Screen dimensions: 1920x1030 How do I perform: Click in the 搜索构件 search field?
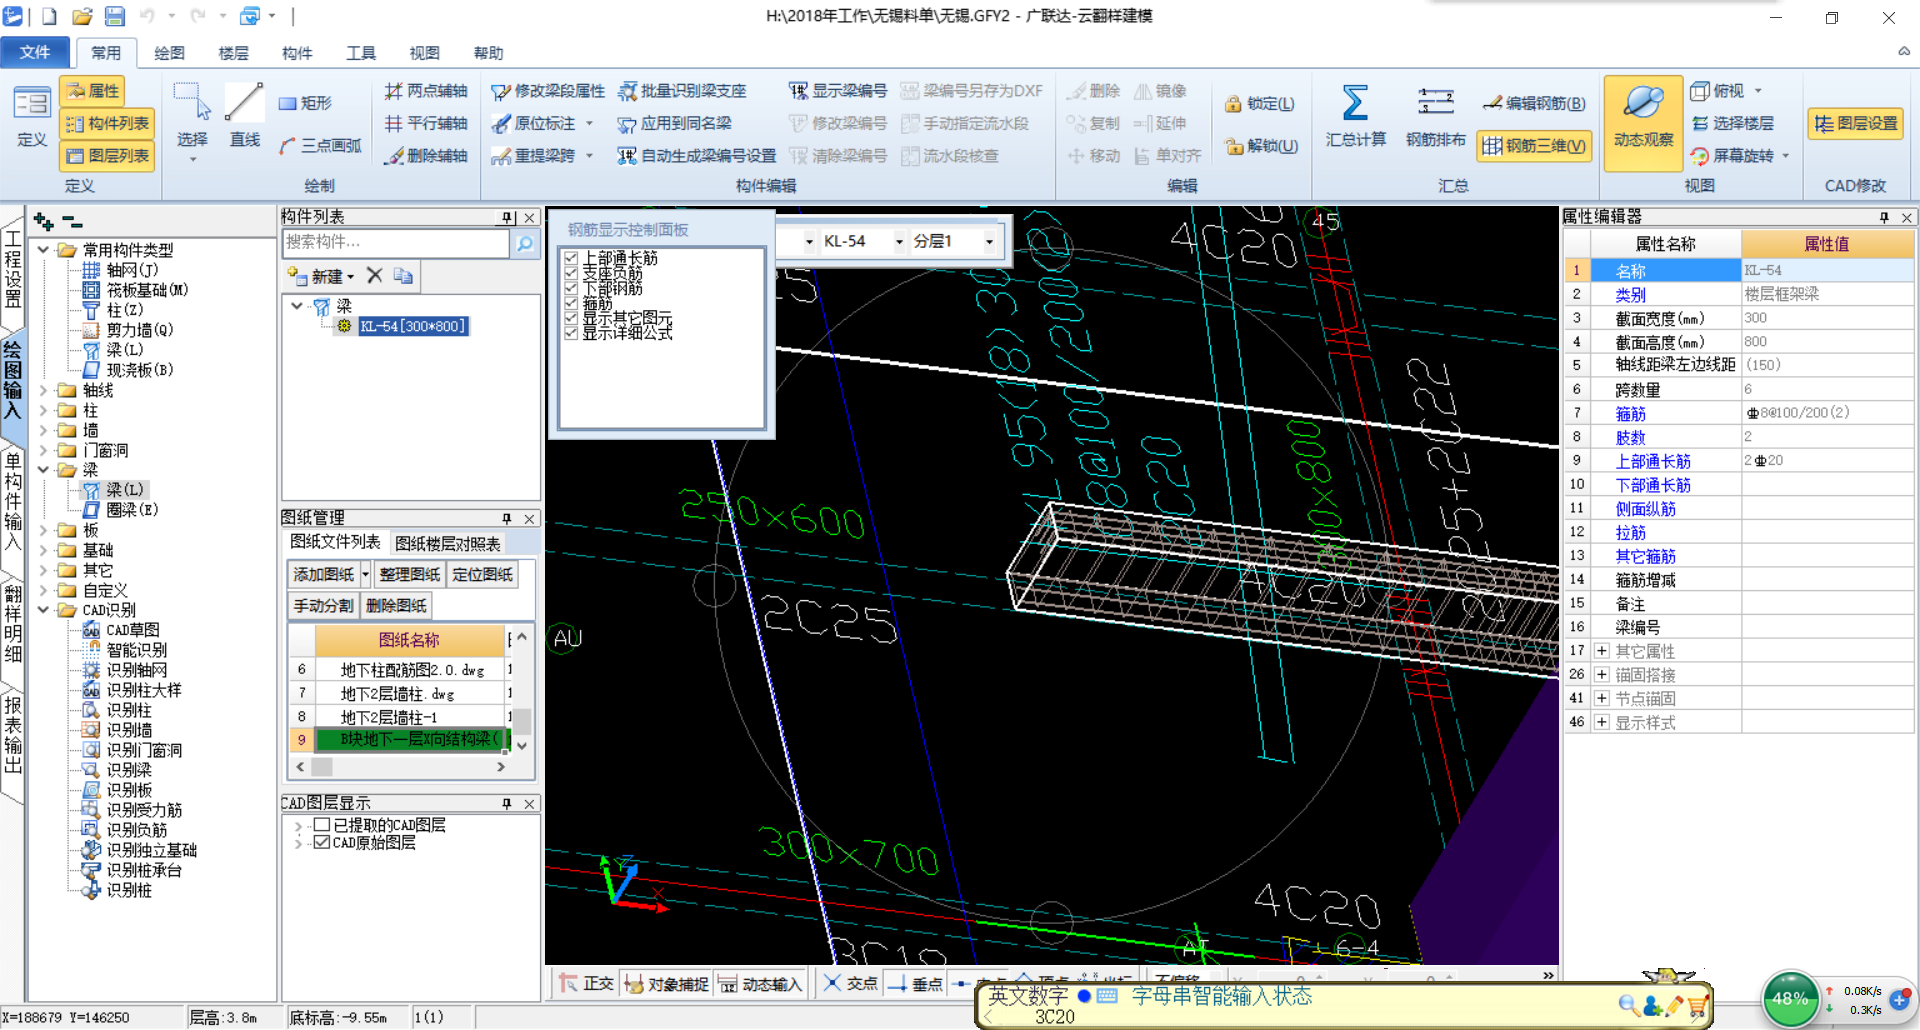click(x=396, y=242)
